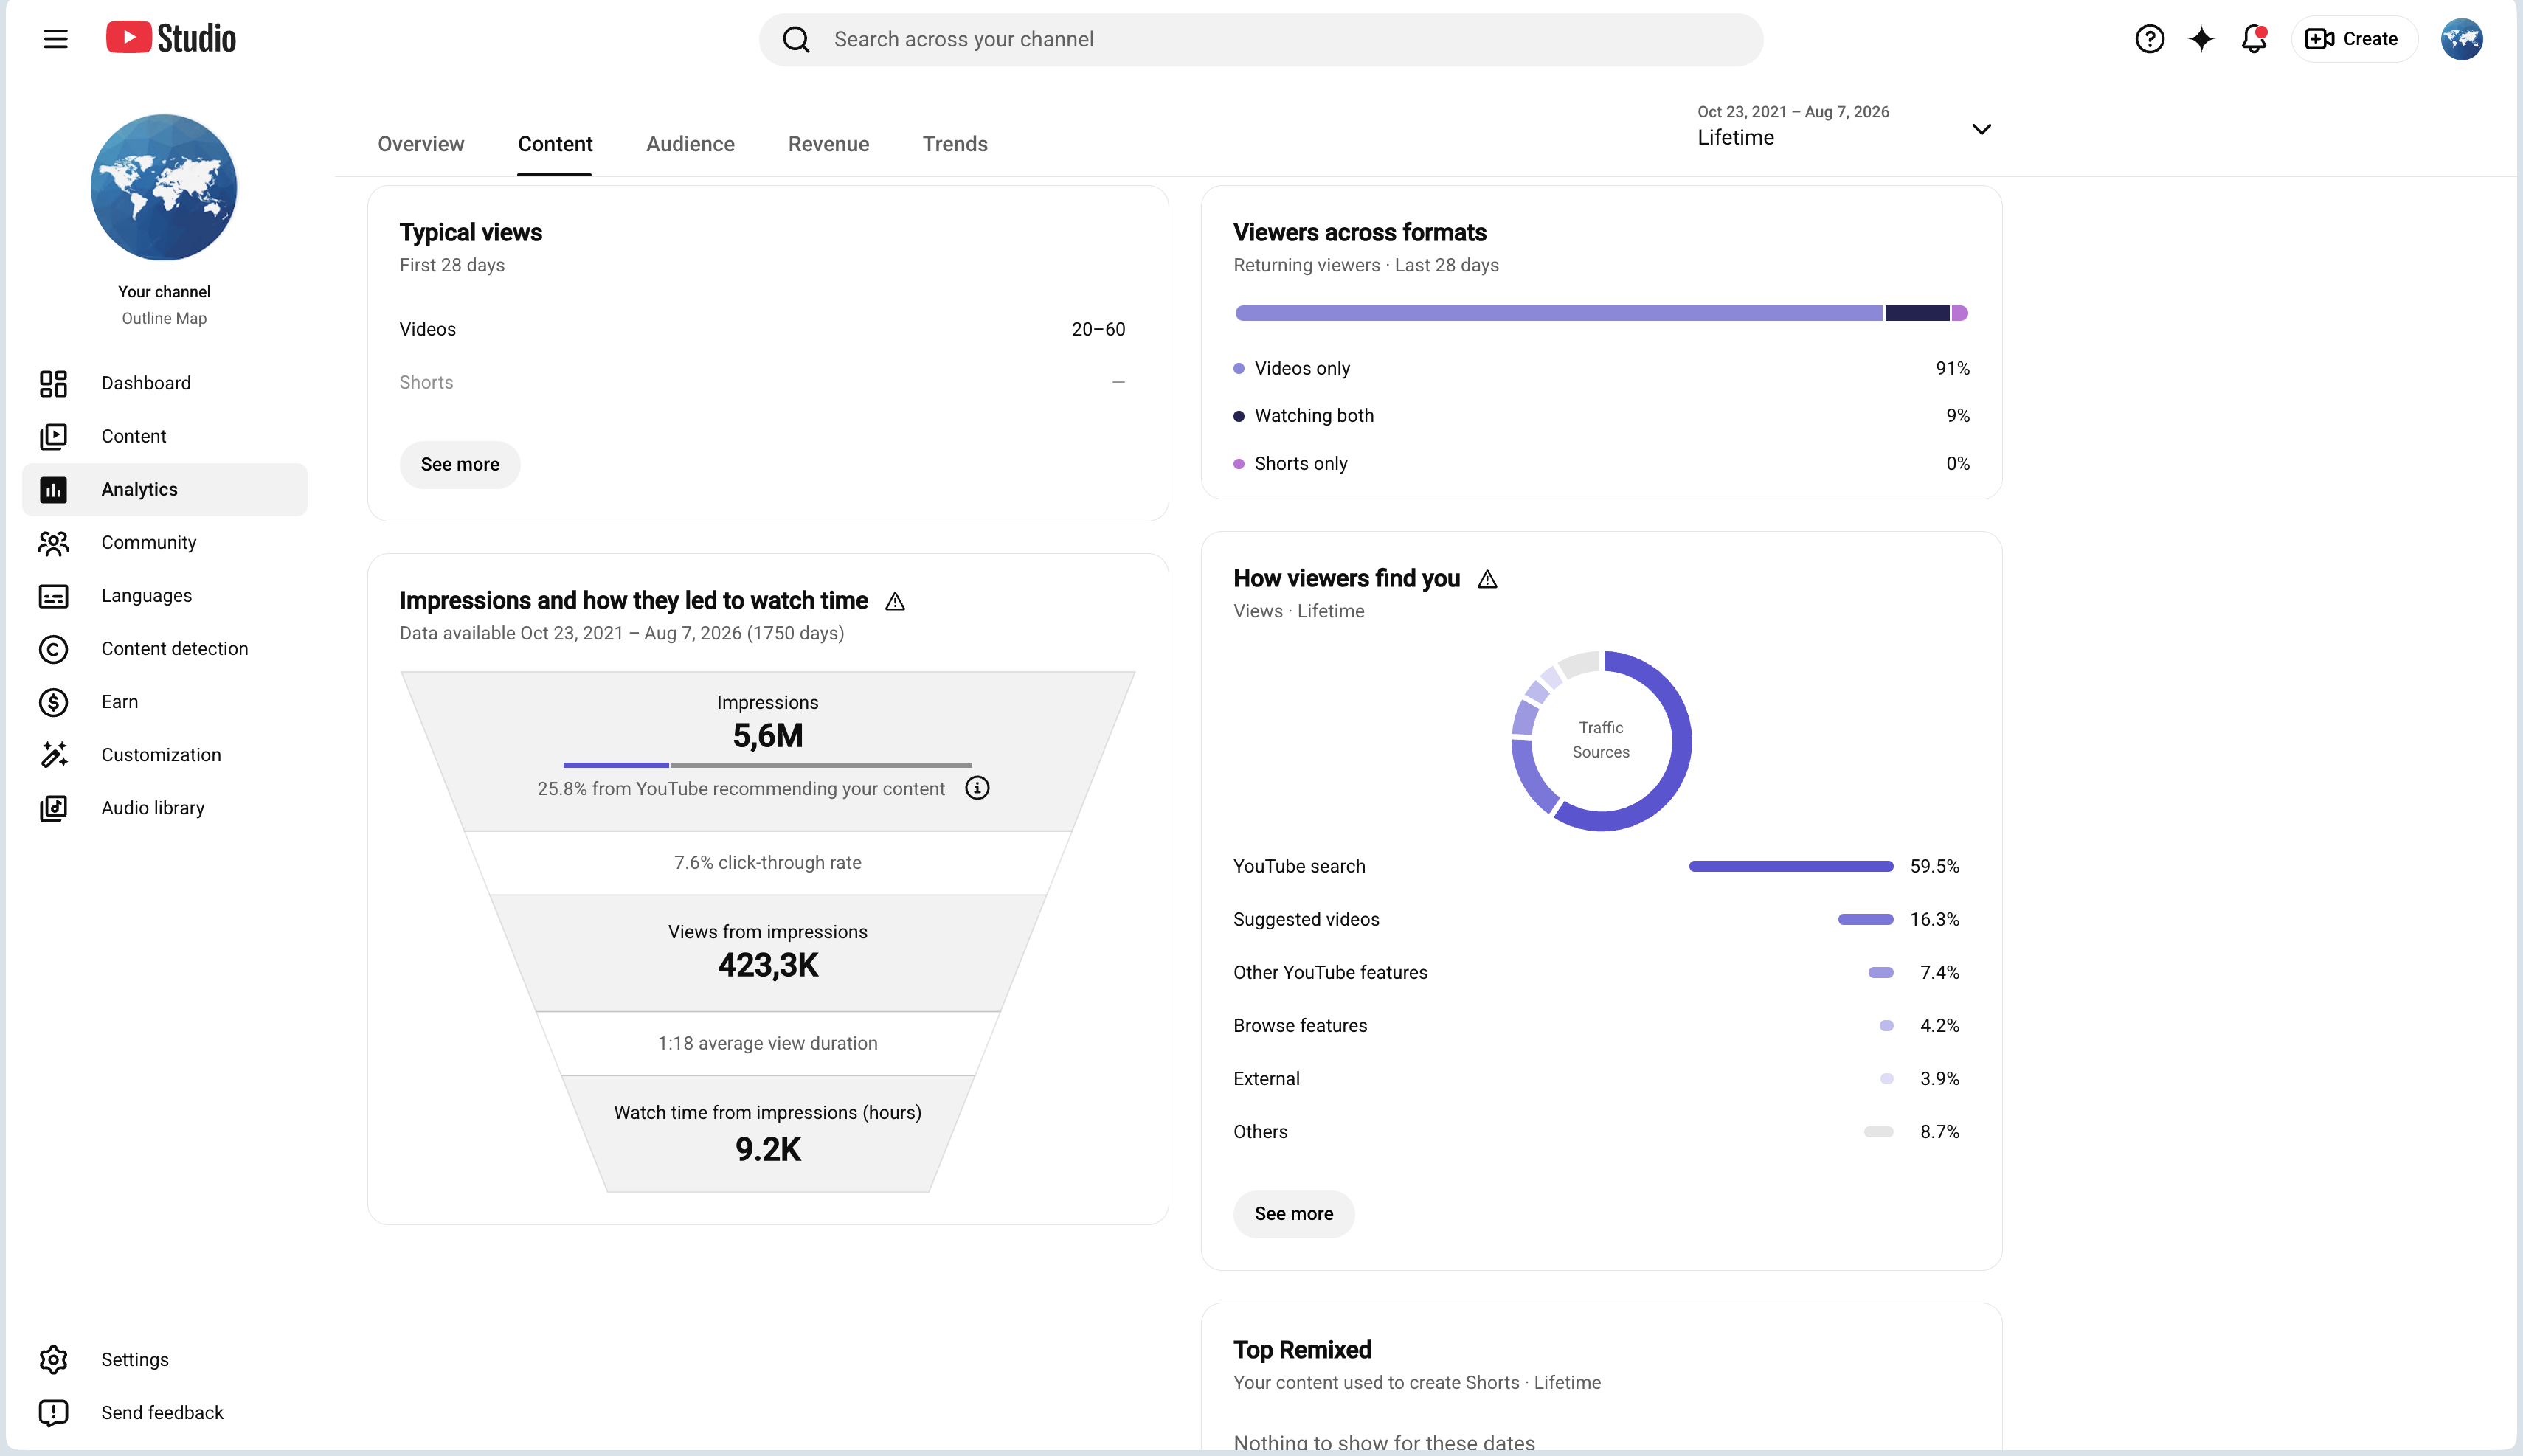2523x1456 pixels.
Task: Click the Create button
Action: 2353,39
